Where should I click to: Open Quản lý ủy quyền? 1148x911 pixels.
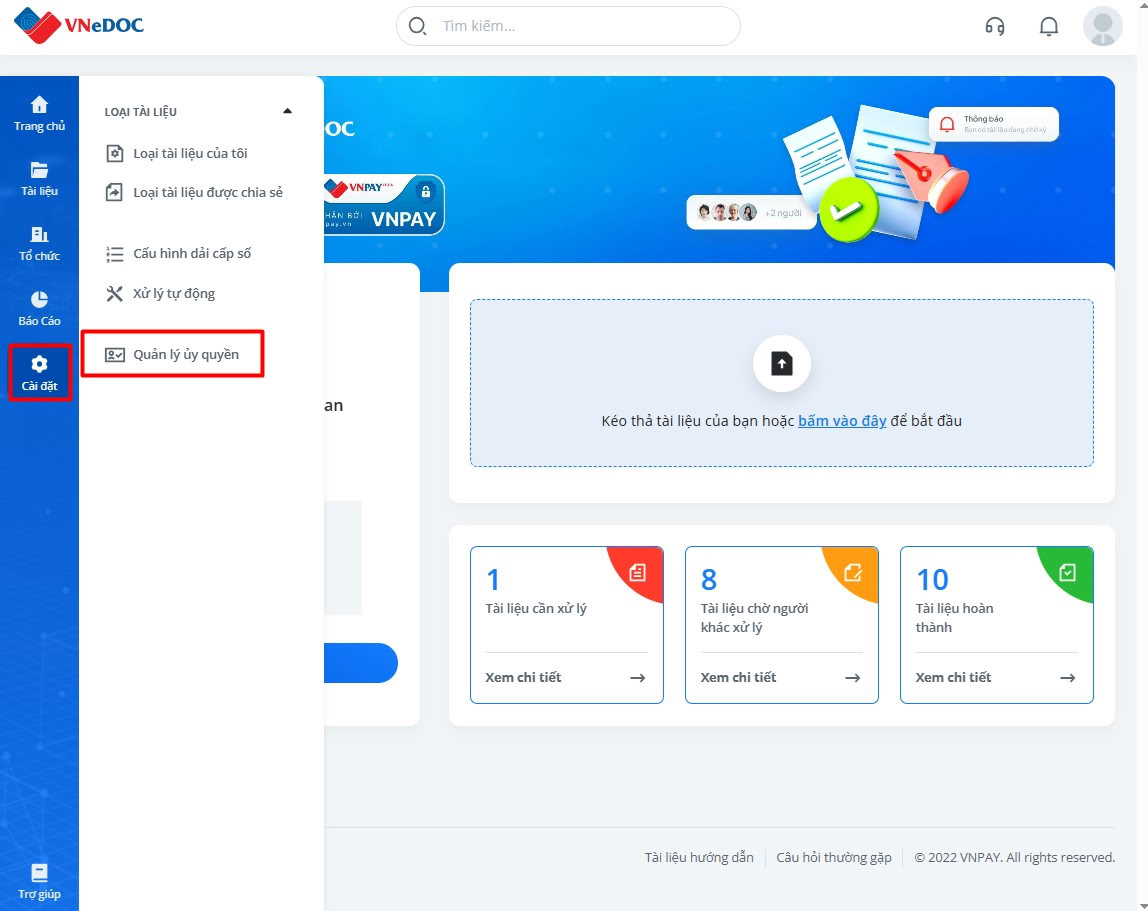pyautogui.click(x=172, y=354)
